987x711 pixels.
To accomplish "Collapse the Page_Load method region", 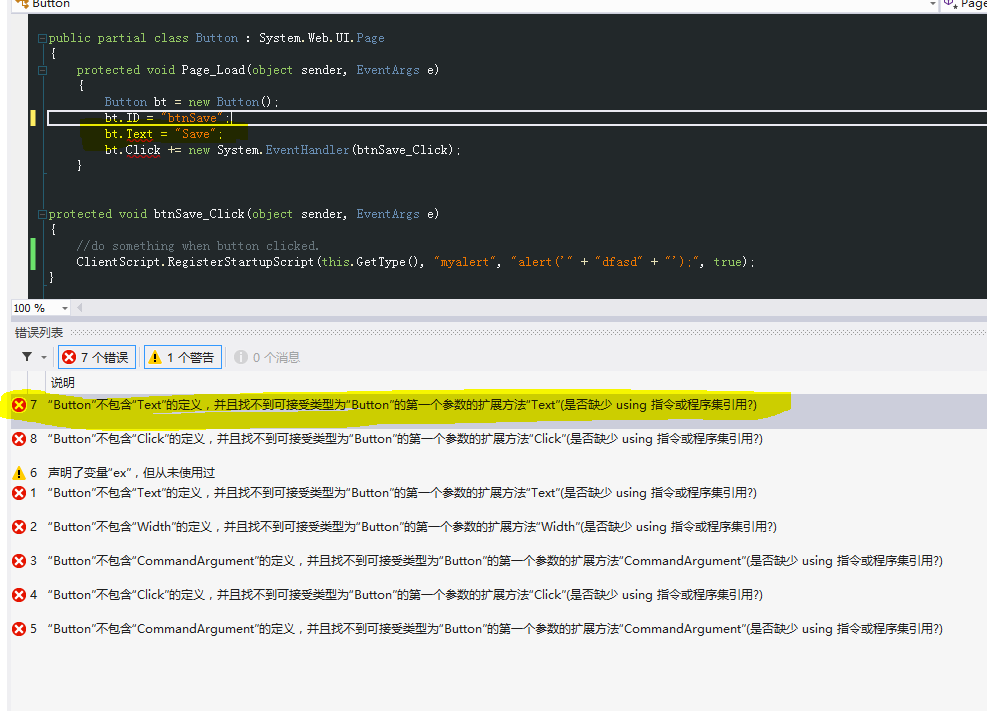I will point(42,70).
